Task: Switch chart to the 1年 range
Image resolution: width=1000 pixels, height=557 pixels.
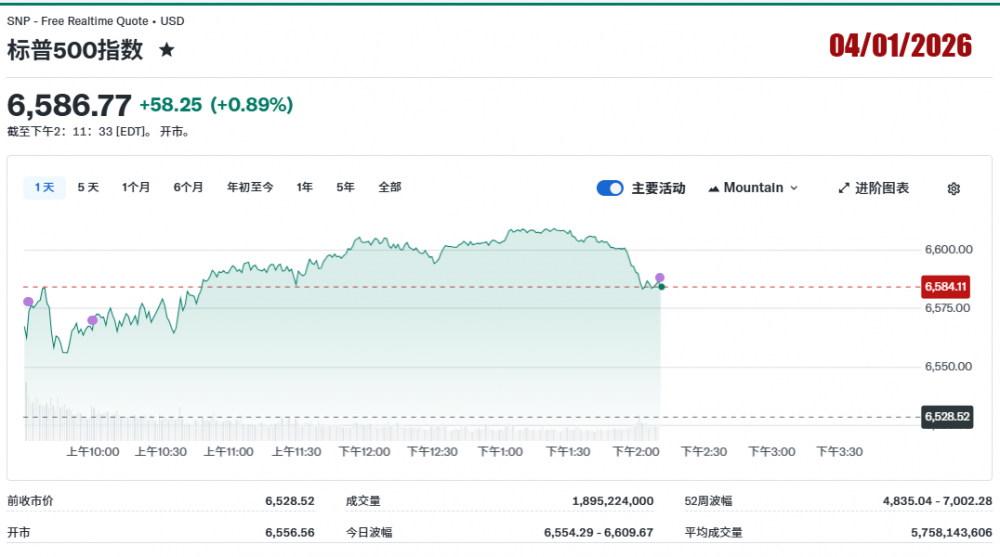Action: point(304,187)
